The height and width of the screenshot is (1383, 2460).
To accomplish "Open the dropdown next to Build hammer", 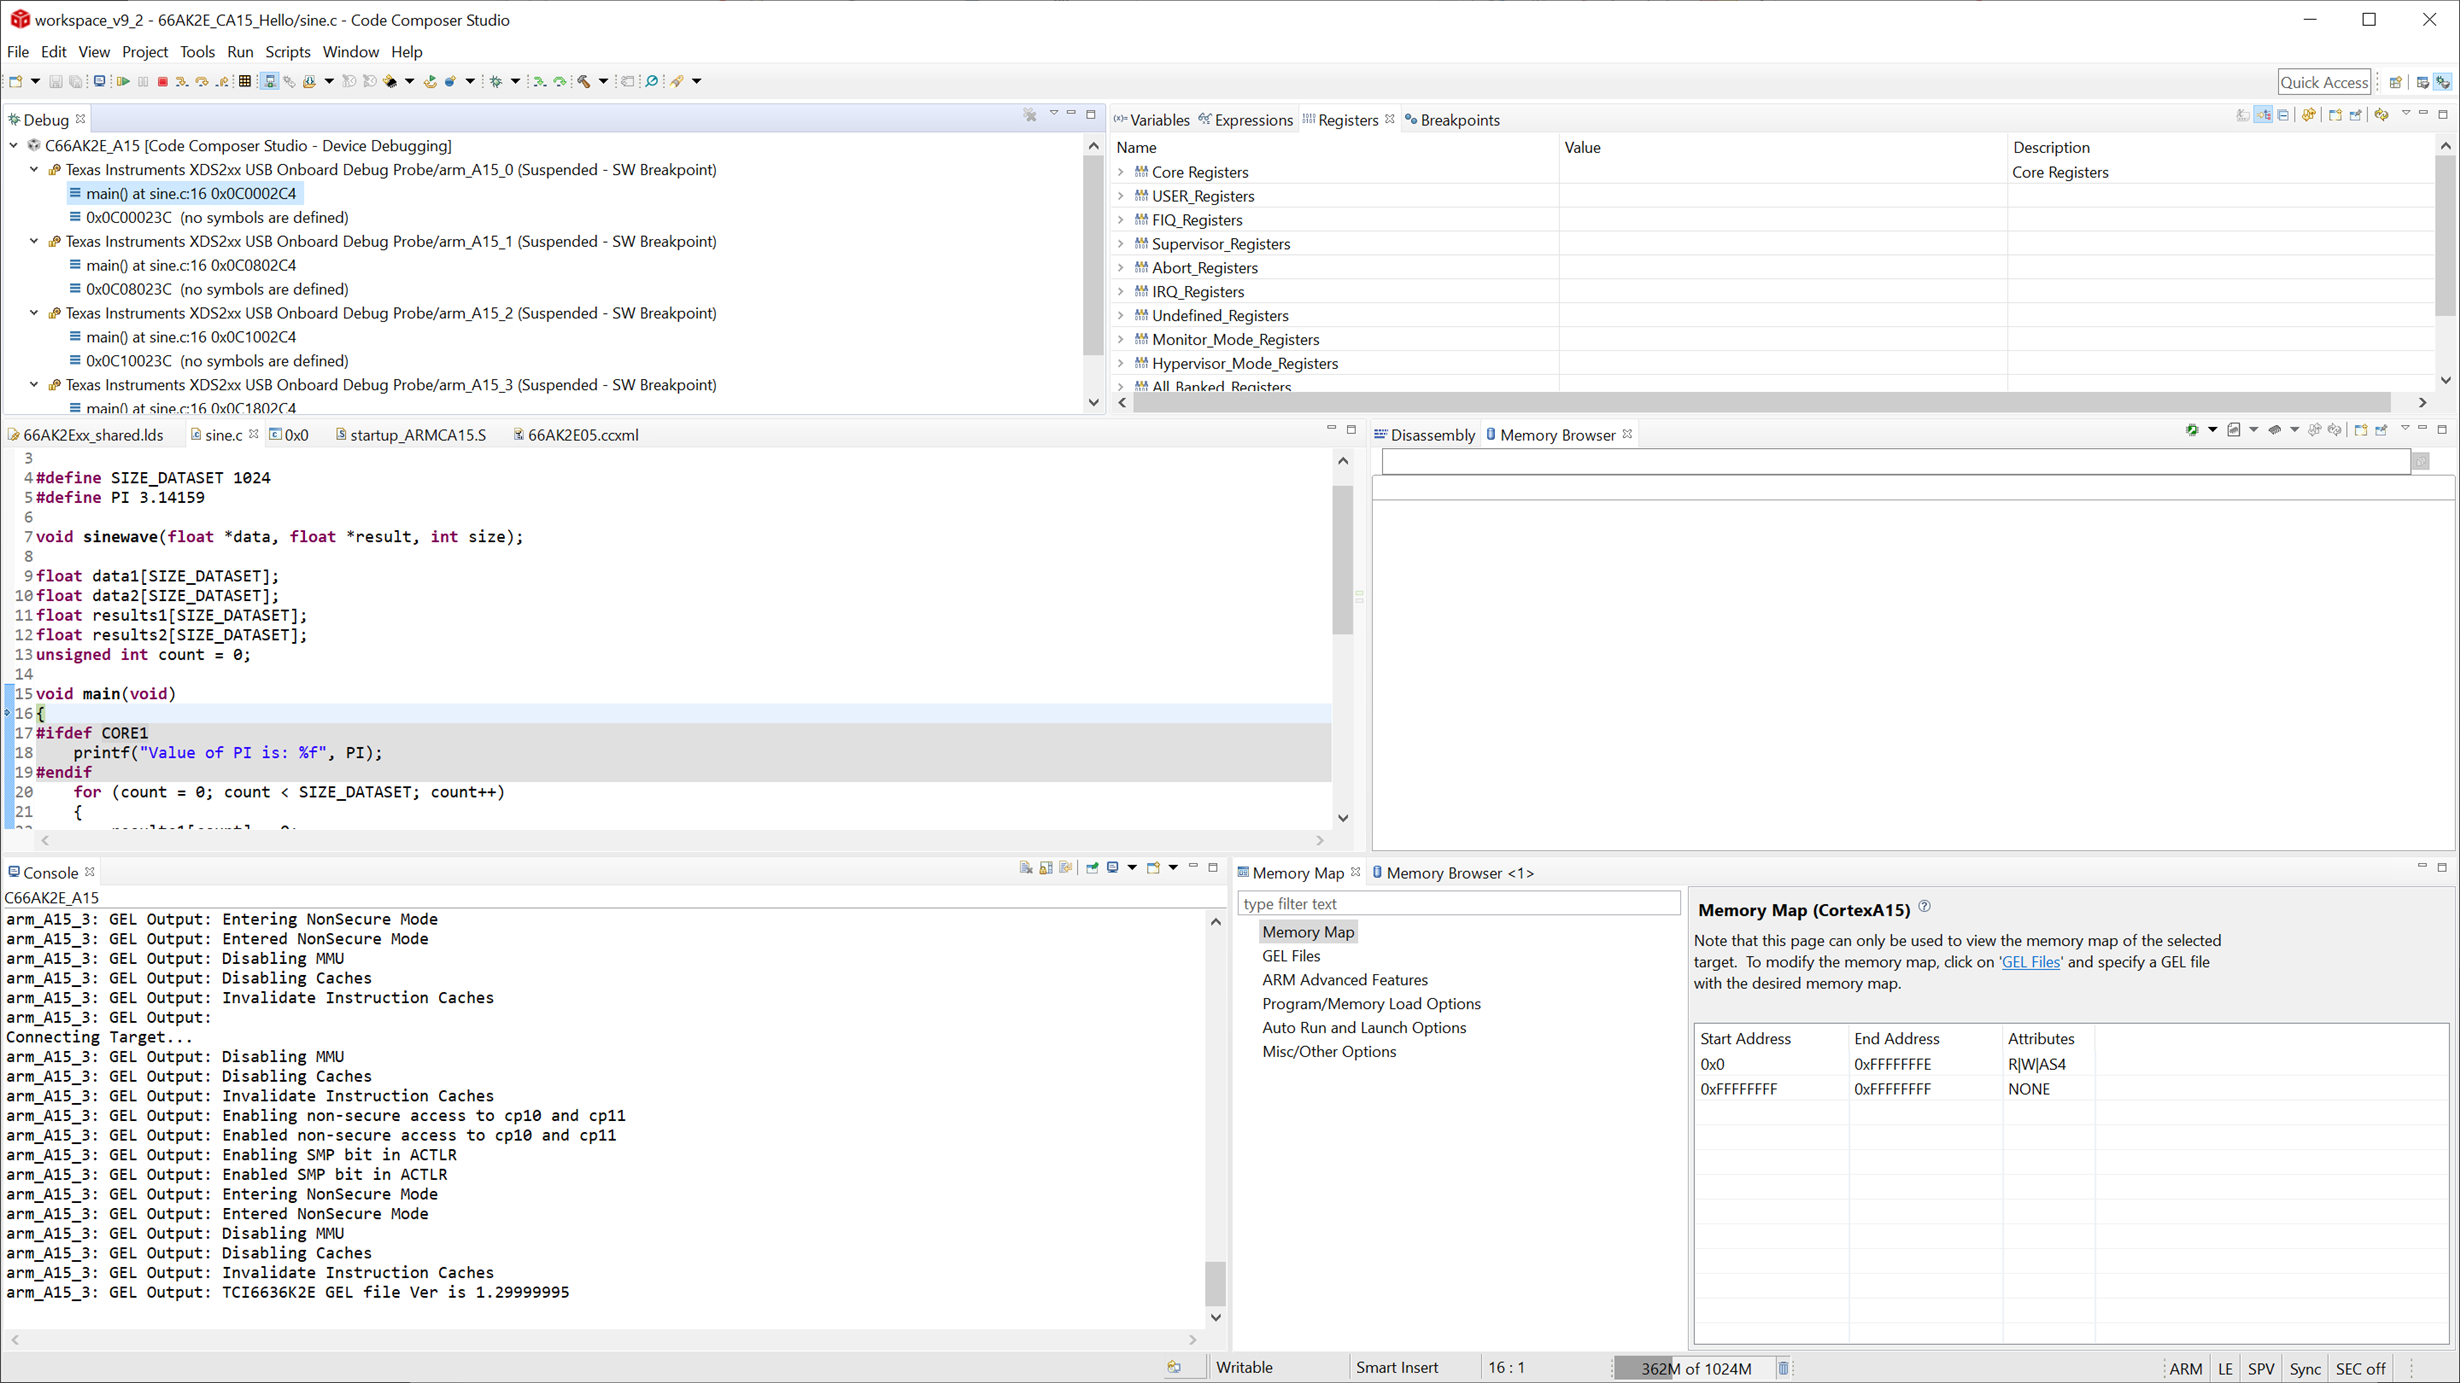I will (603, 81).
